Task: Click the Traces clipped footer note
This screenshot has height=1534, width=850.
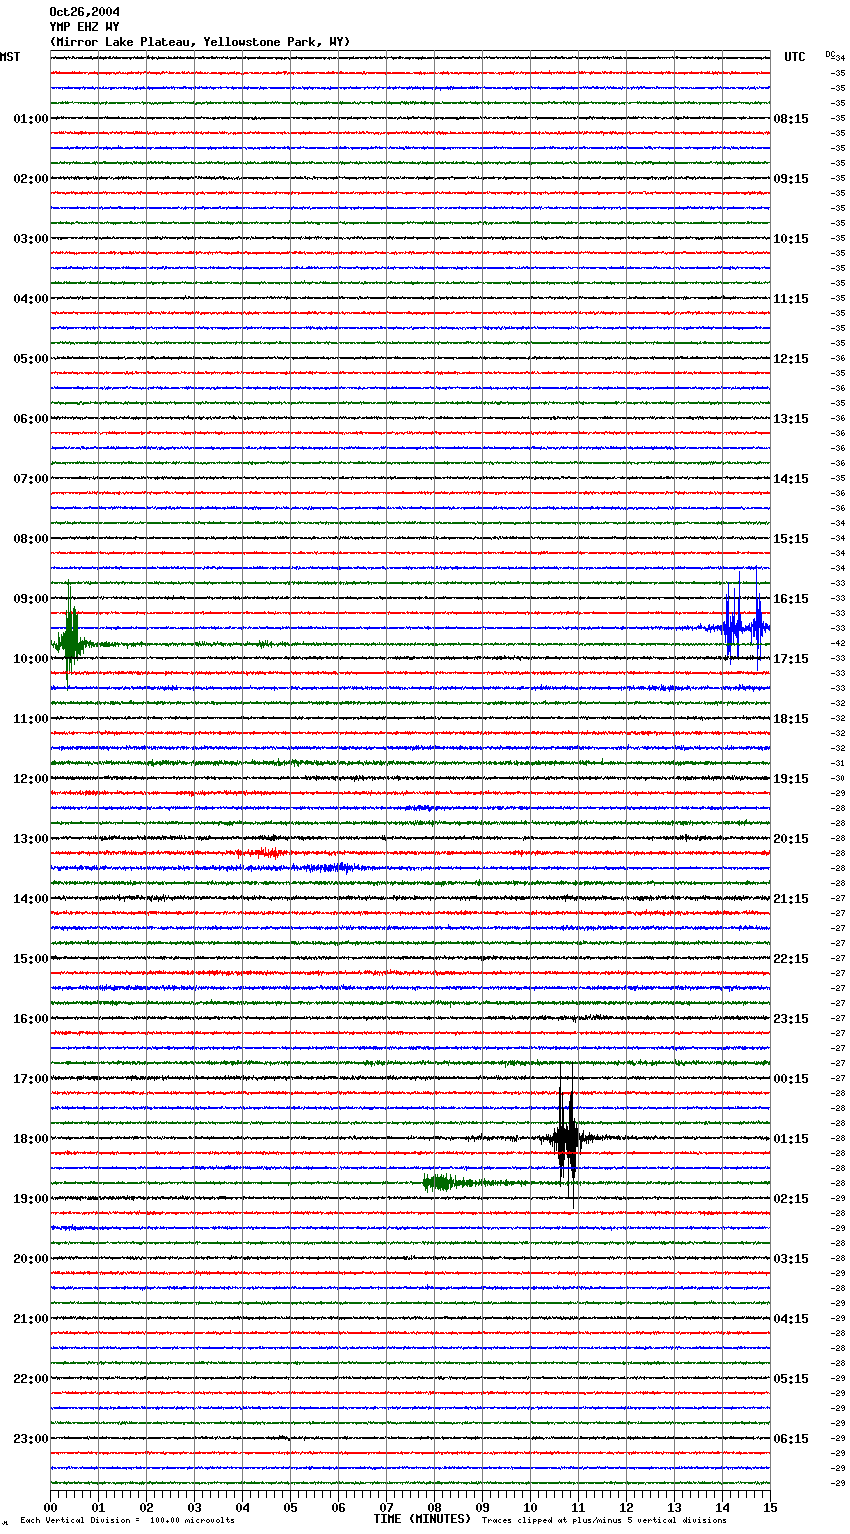Action: pos(604,1521)
